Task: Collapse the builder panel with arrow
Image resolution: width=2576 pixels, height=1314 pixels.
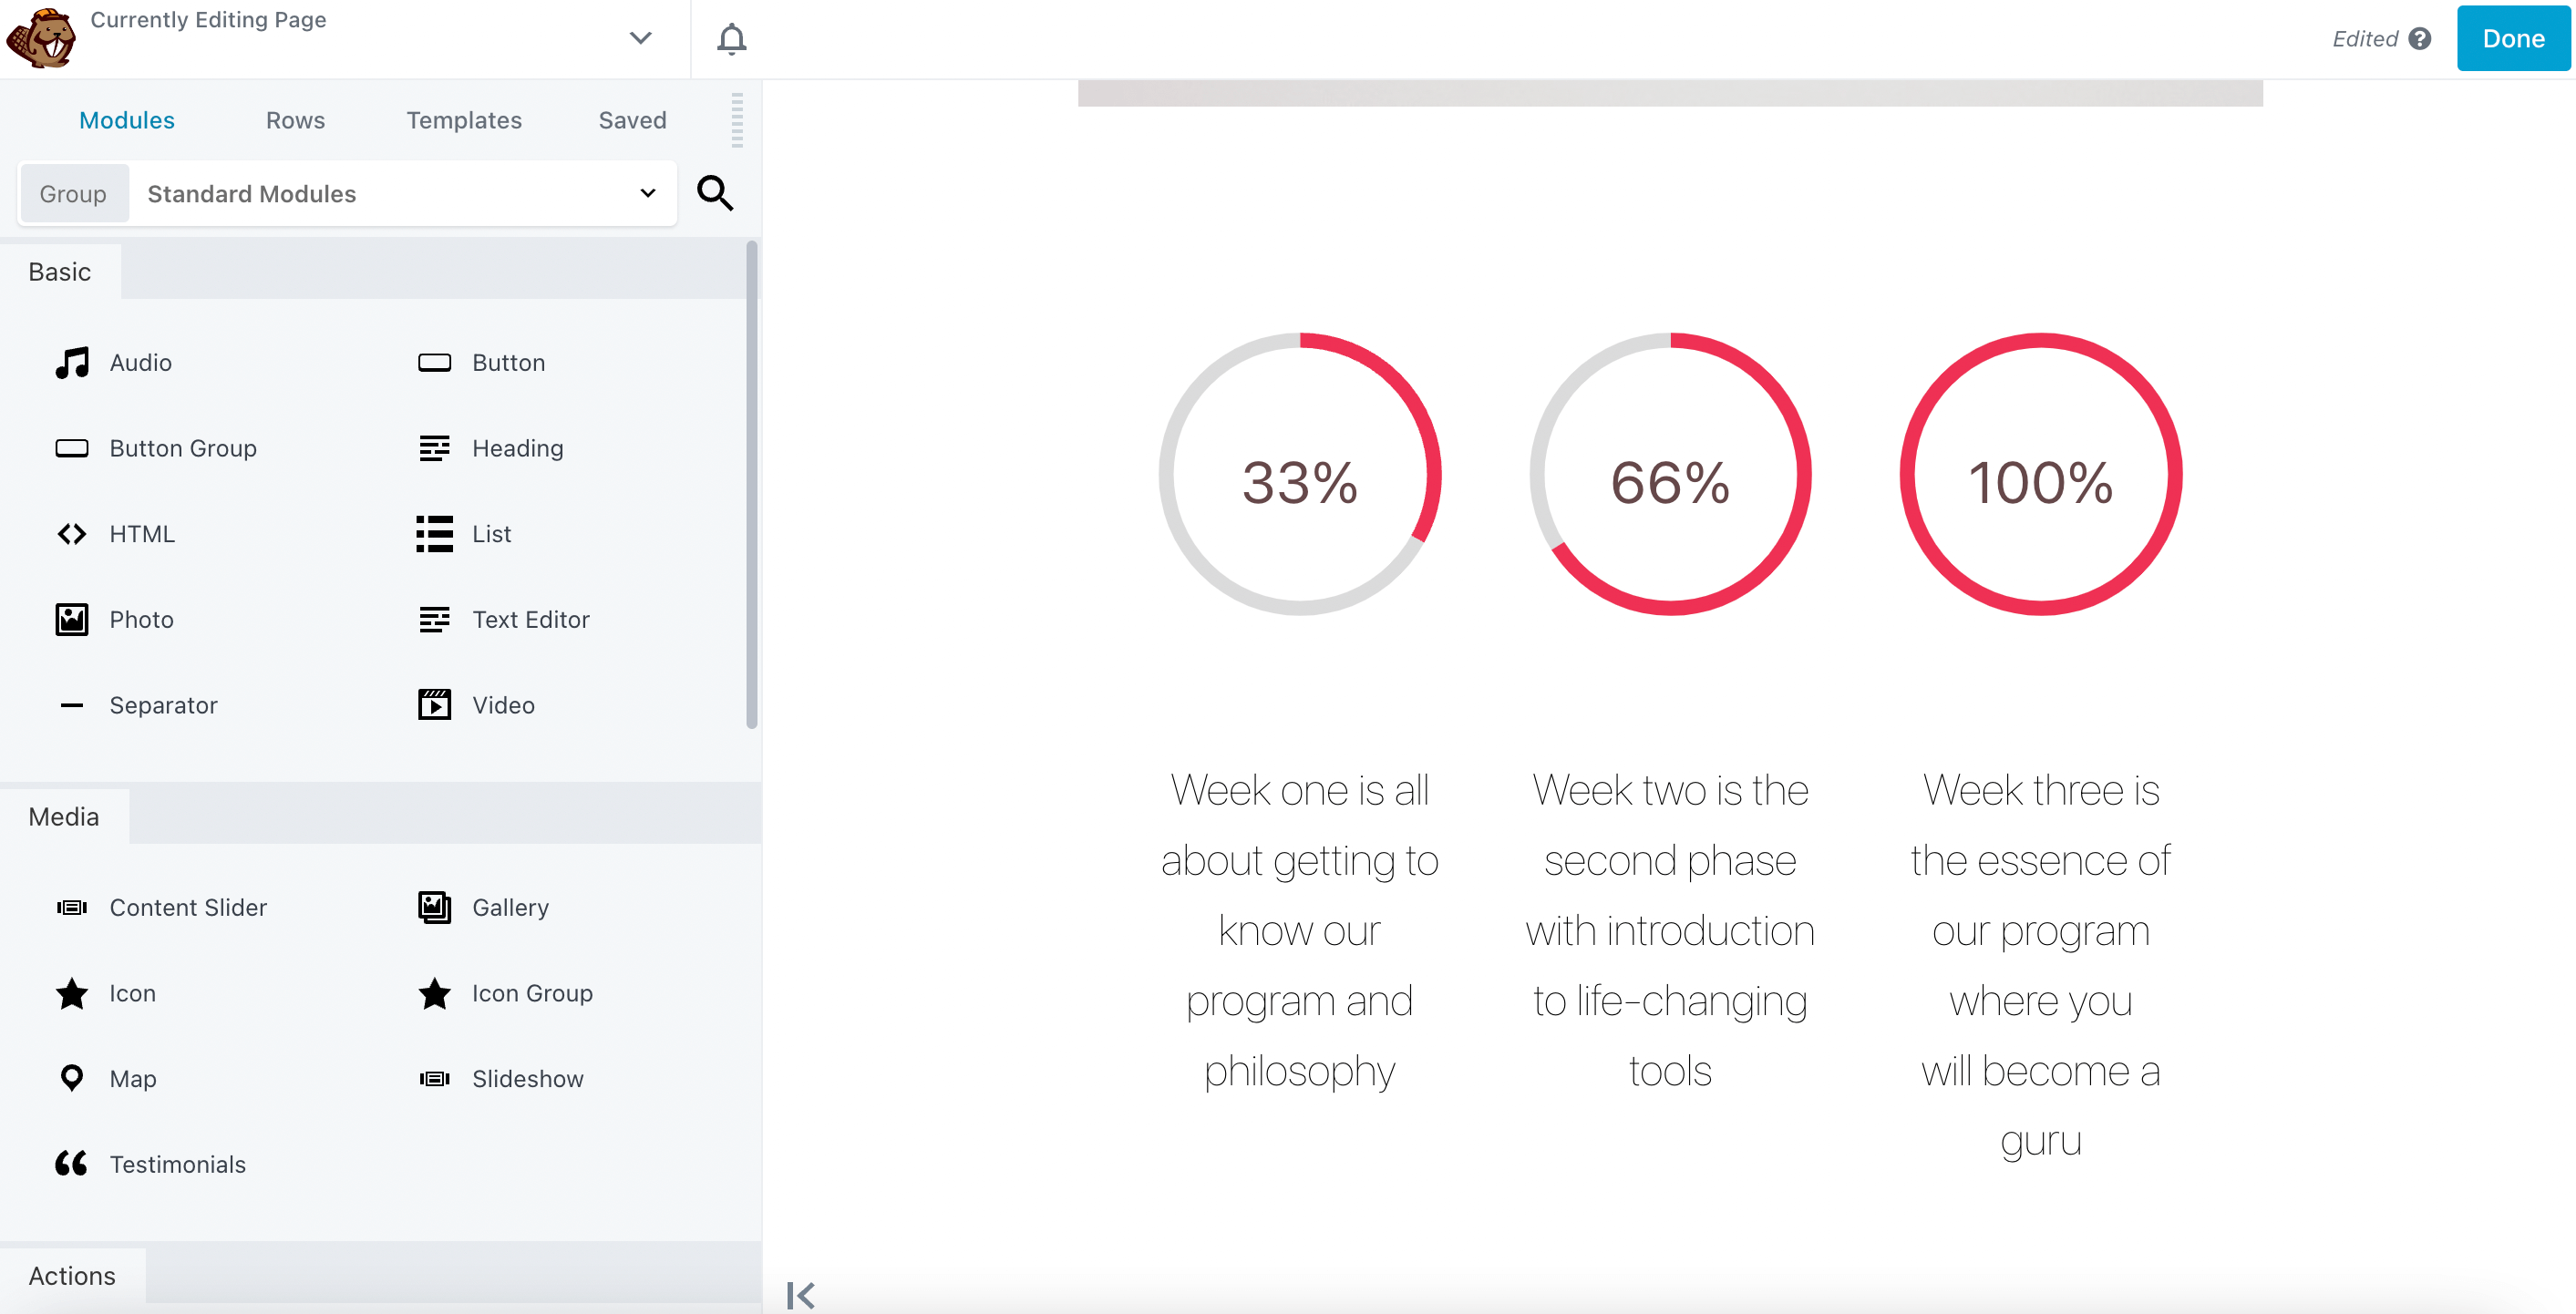Action: pos(800,1294)
